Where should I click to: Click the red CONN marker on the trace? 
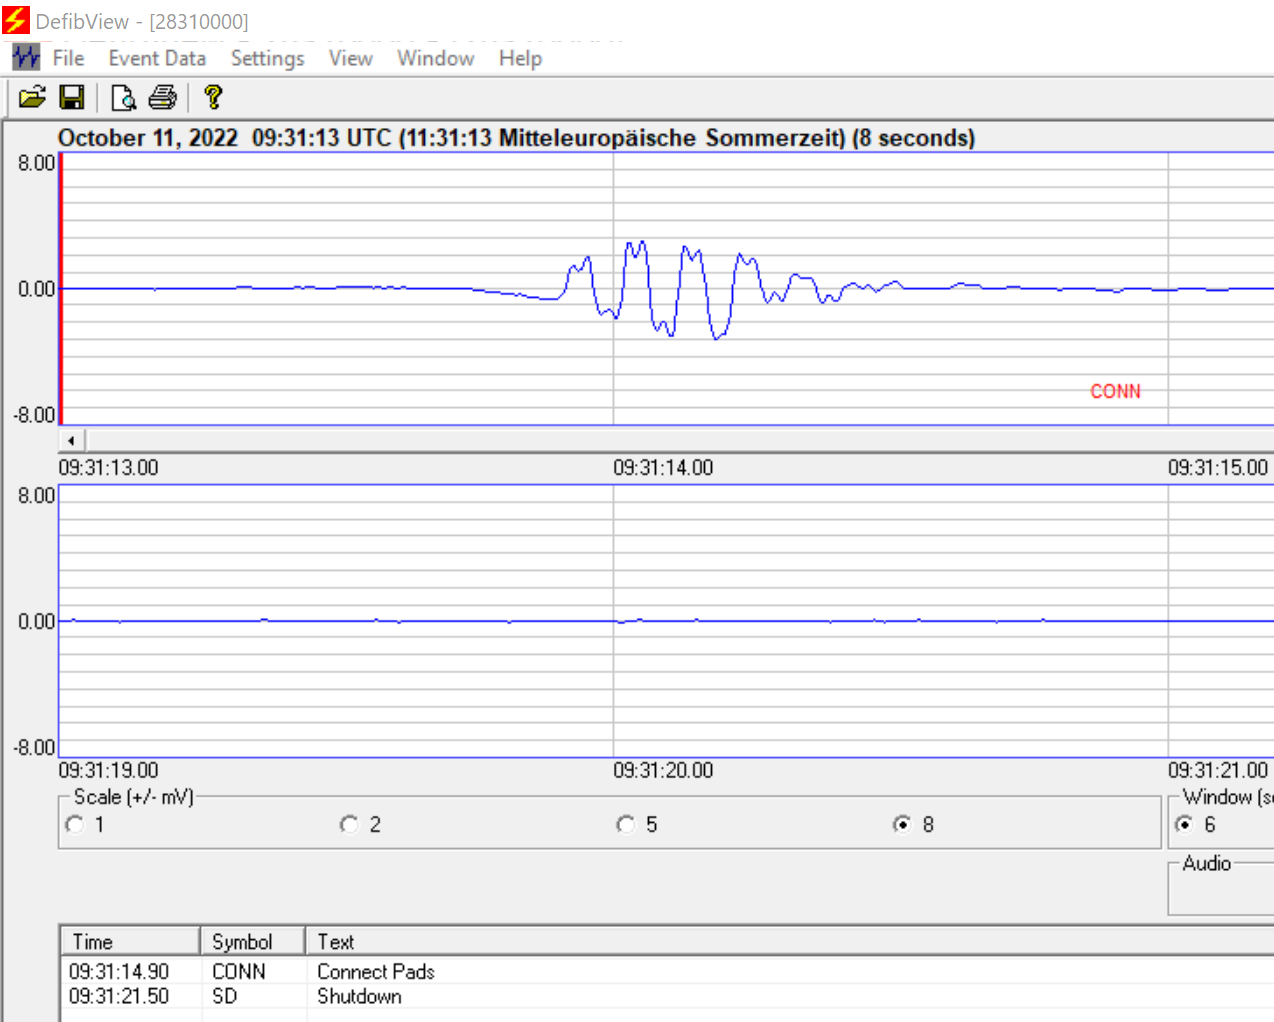coord(1115,391)
